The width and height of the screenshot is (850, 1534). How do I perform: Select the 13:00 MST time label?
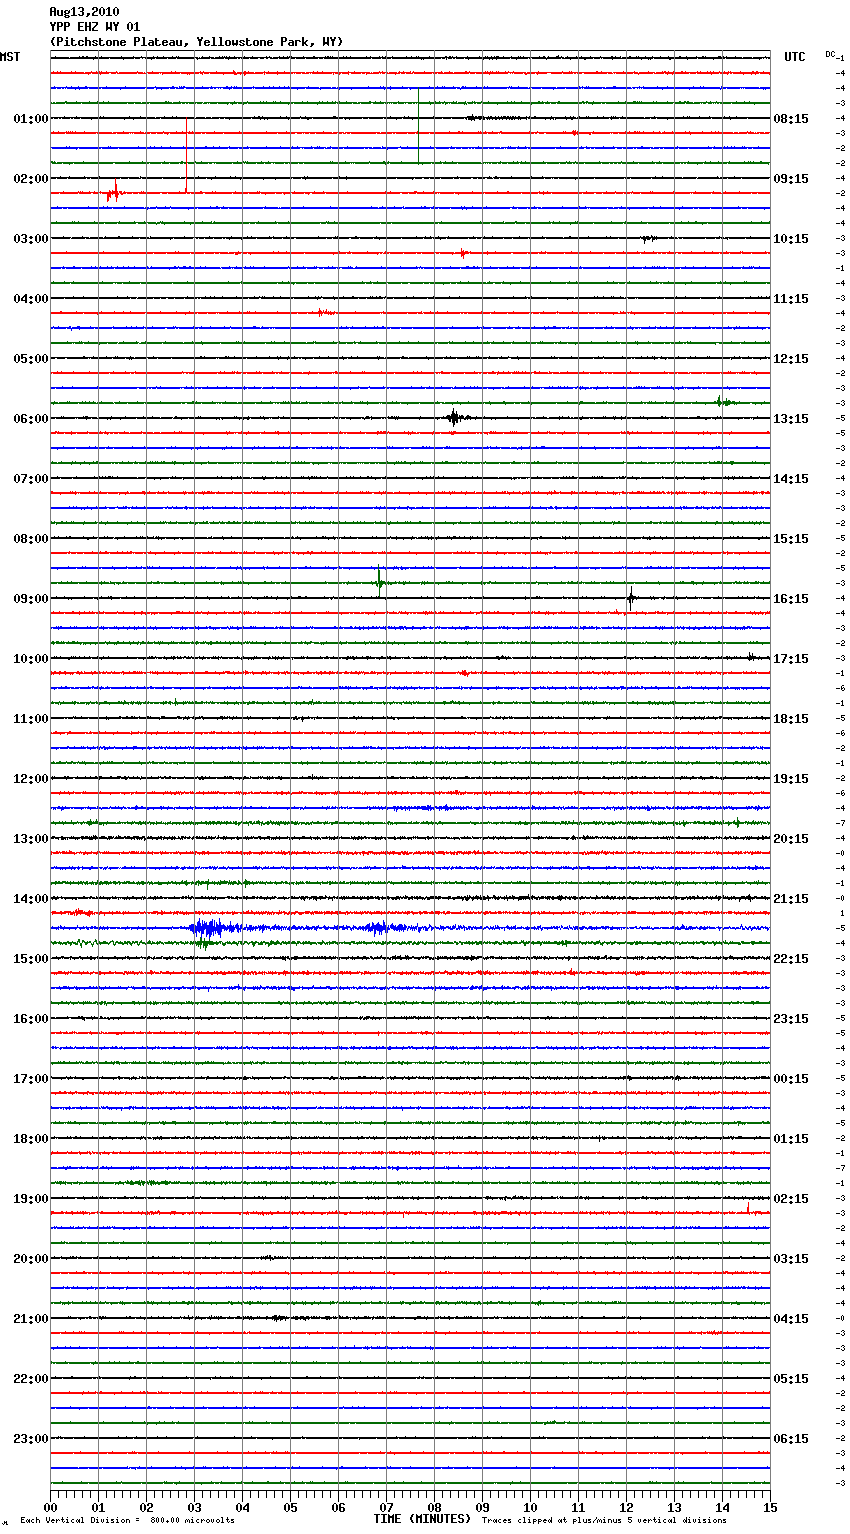[x=31, y=839]
